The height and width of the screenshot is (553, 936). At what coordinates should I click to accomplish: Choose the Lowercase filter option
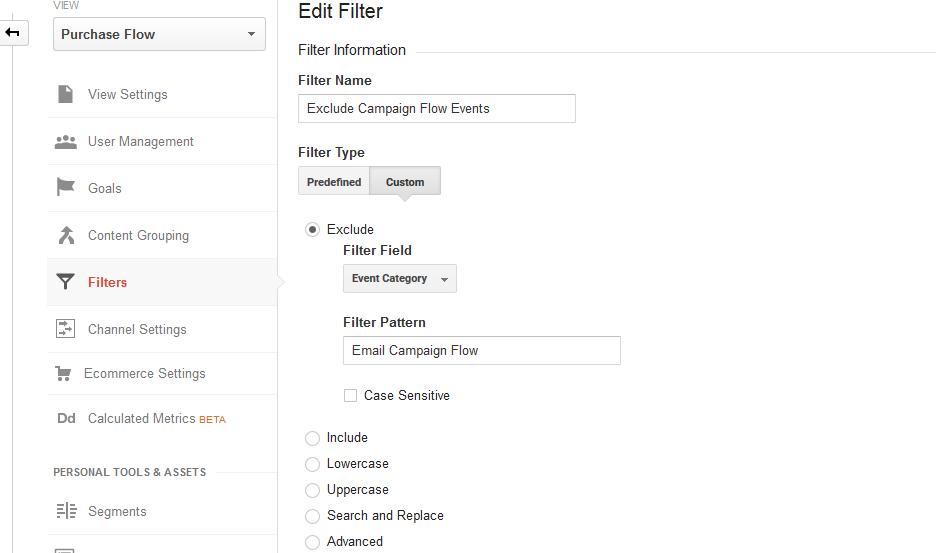[x=312, y=464]
